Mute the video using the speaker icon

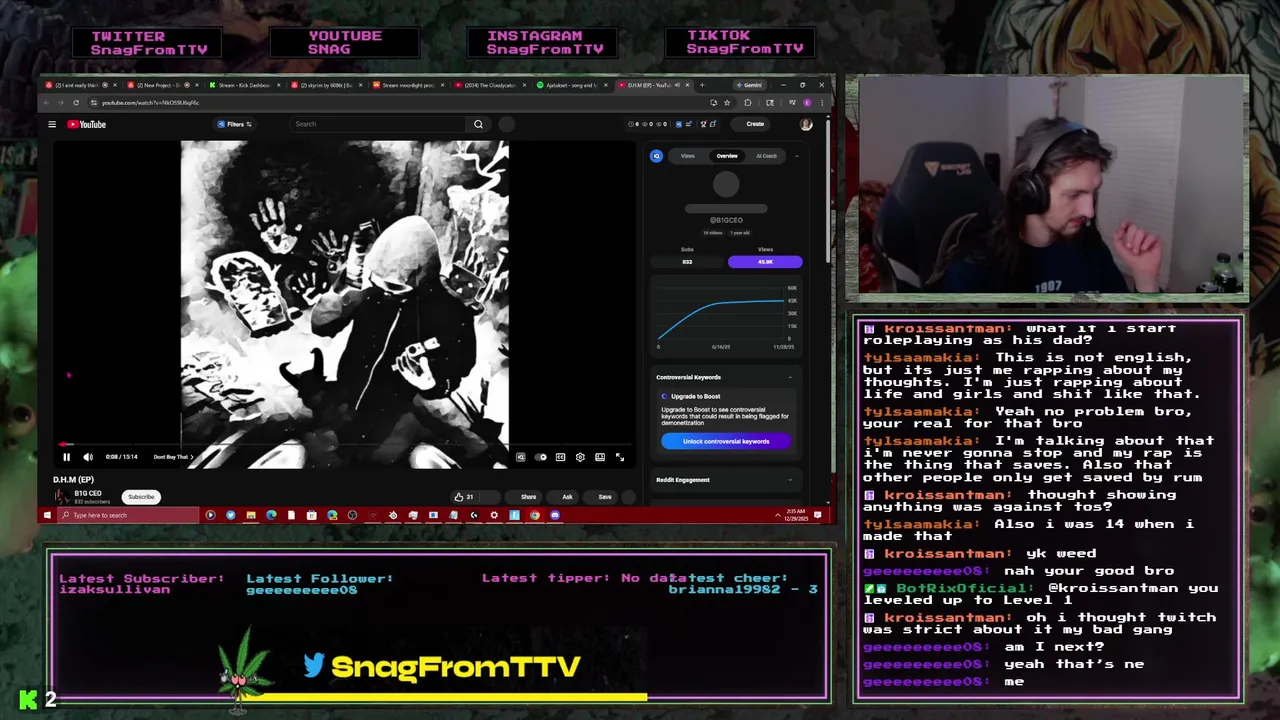(88, 457)
